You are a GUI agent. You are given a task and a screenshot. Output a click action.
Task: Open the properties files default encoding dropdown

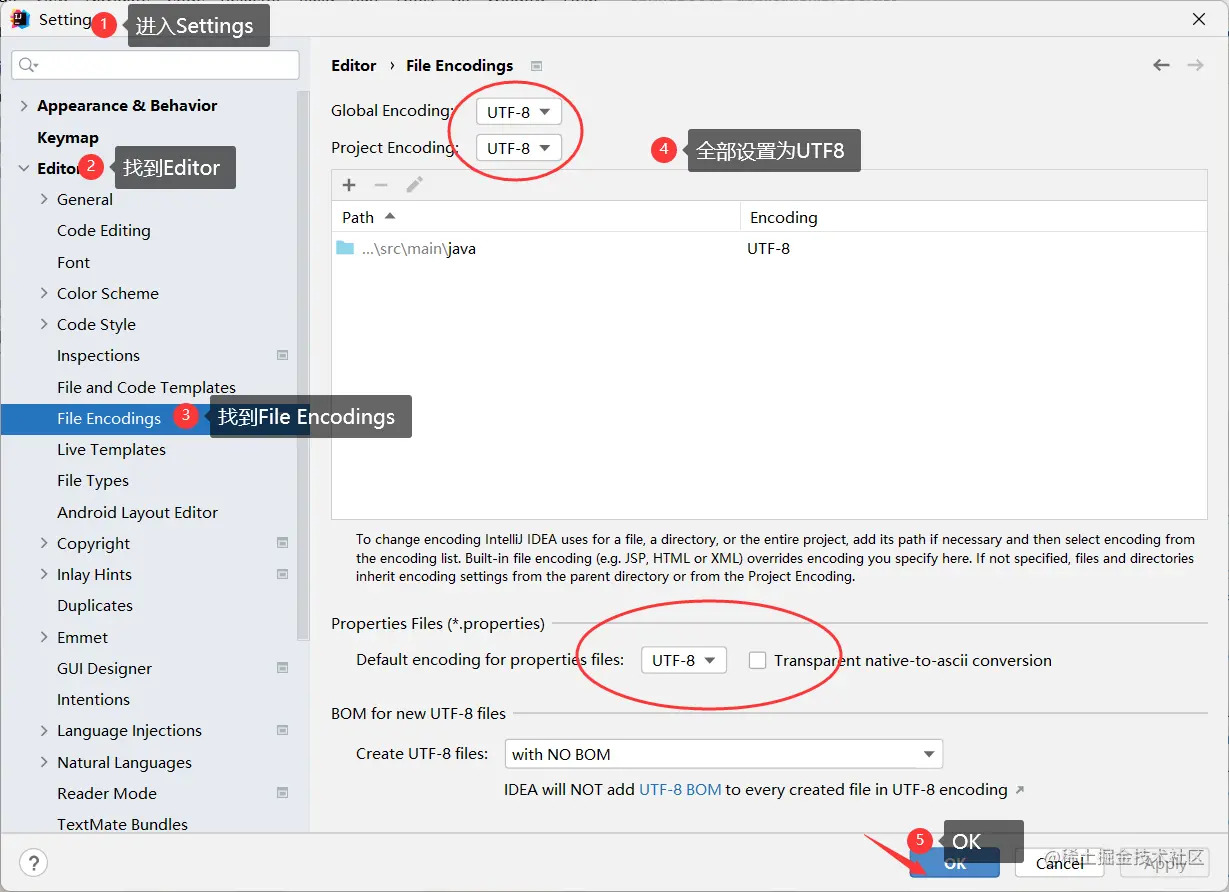pos(684,660)
